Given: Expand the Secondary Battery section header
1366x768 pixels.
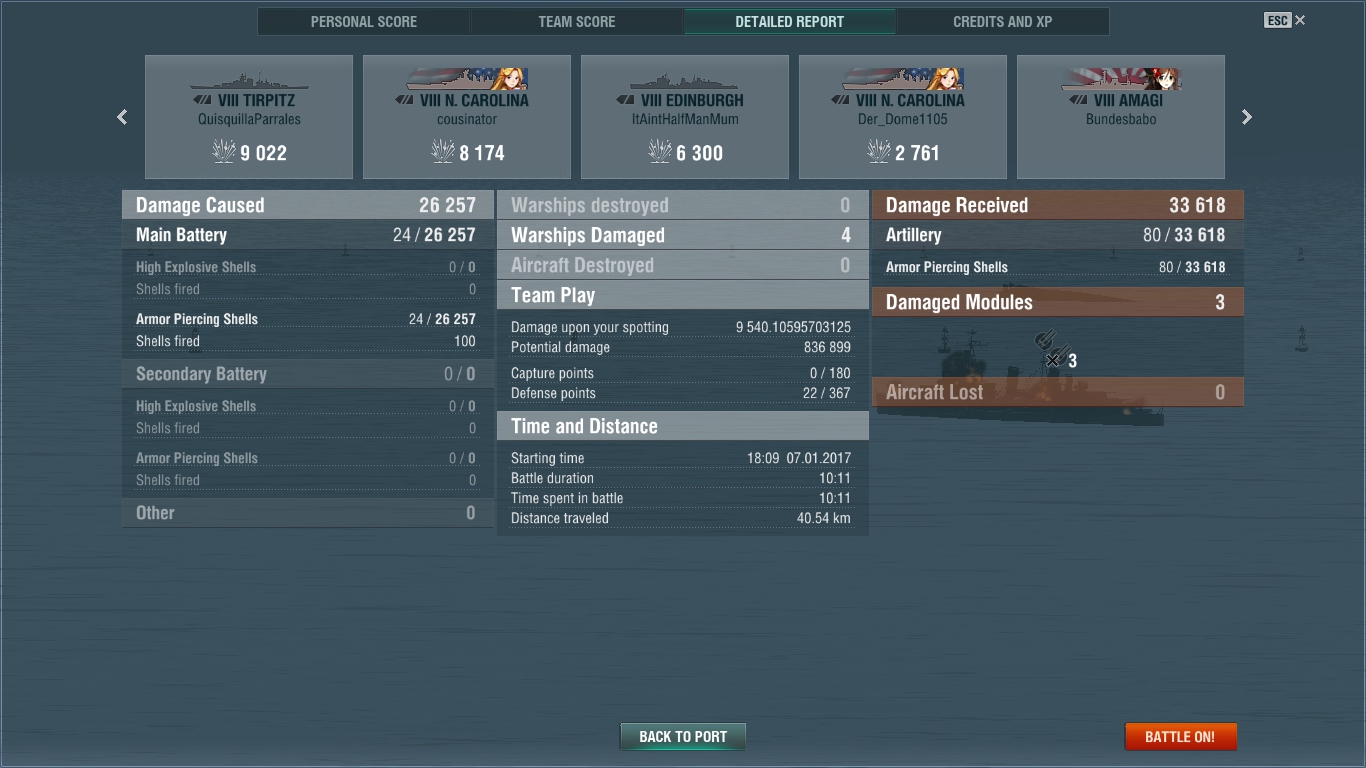Looking at the screenshot, I should pyautogui.click(x=308, y=374).
